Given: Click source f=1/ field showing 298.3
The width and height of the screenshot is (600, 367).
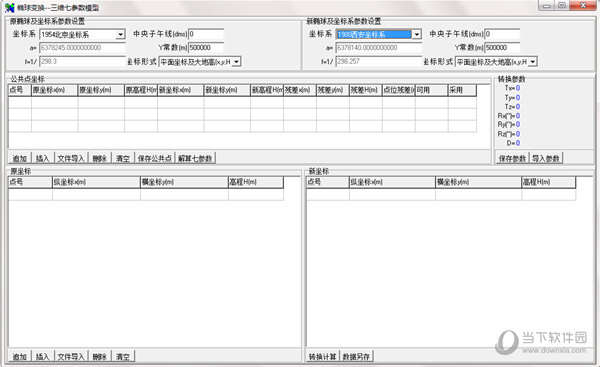Looking at the screenshot, I should tap(82, 61).
